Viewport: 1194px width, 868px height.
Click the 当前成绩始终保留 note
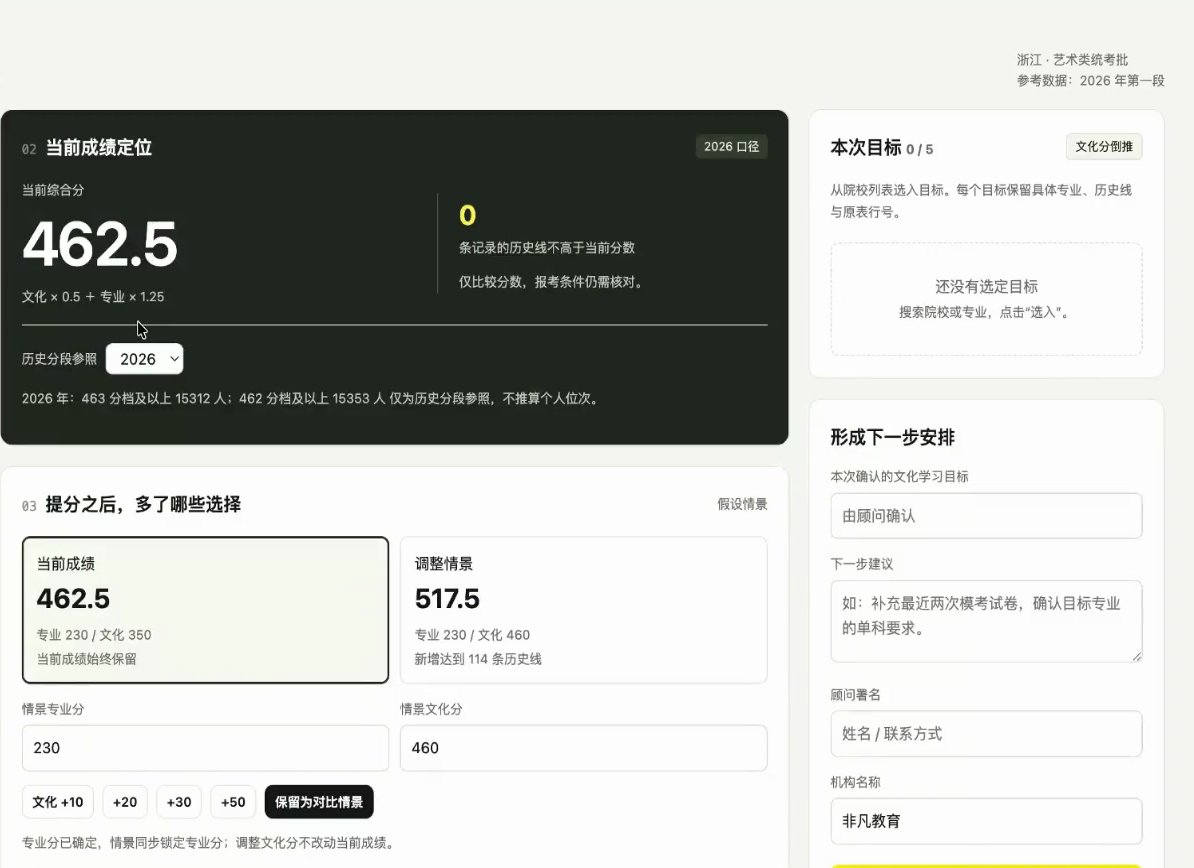pyautogui.click(x=87, y=659)
